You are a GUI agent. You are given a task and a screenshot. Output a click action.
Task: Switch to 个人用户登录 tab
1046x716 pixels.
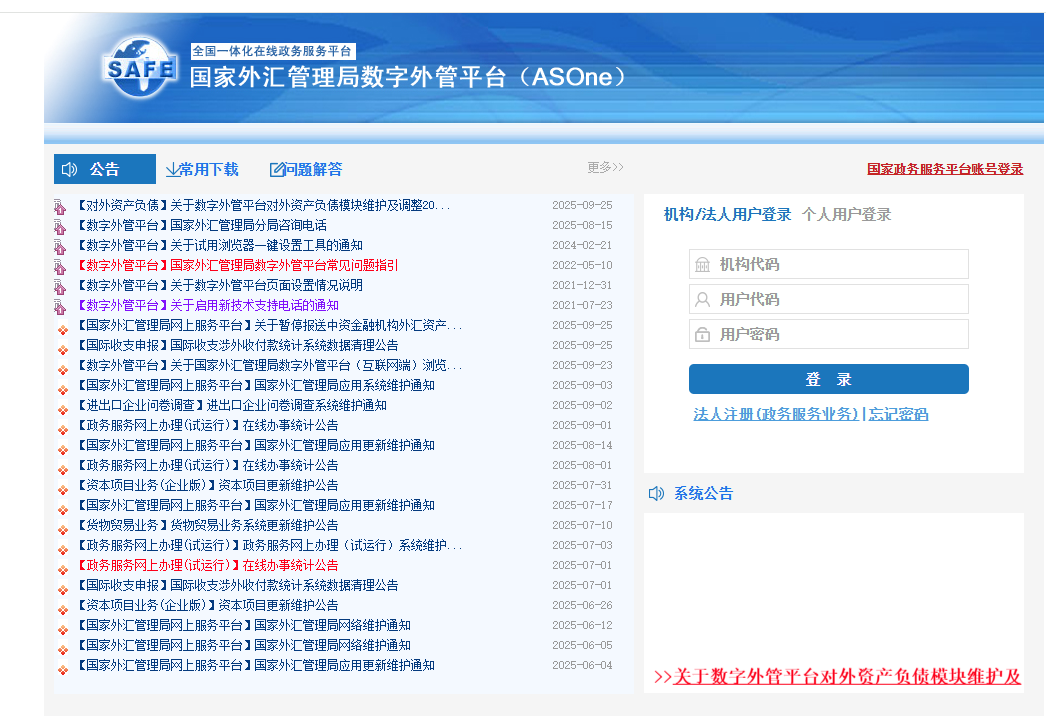point(846,215)
